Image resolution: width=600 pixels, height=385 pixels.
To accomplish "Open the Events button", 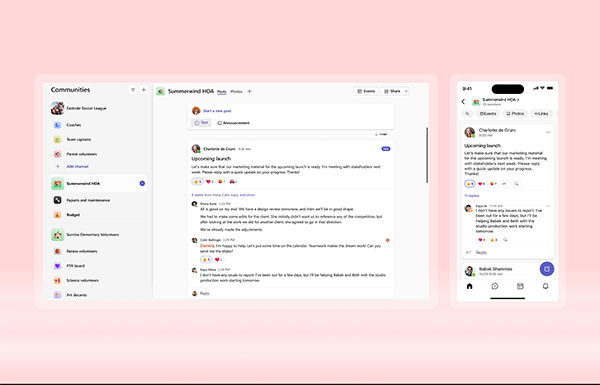I will 366,91.
